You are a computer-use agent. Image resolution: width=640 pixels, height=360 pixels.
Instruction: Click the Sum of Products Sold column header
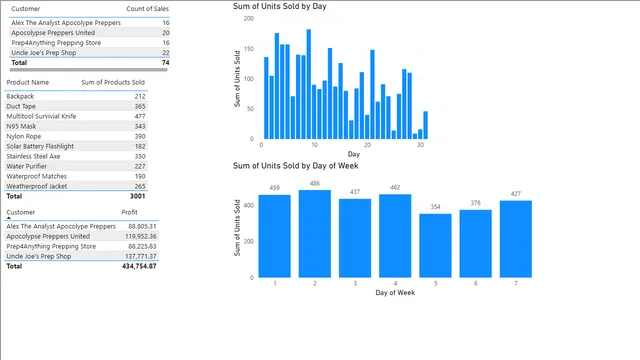tap(113, 82)
